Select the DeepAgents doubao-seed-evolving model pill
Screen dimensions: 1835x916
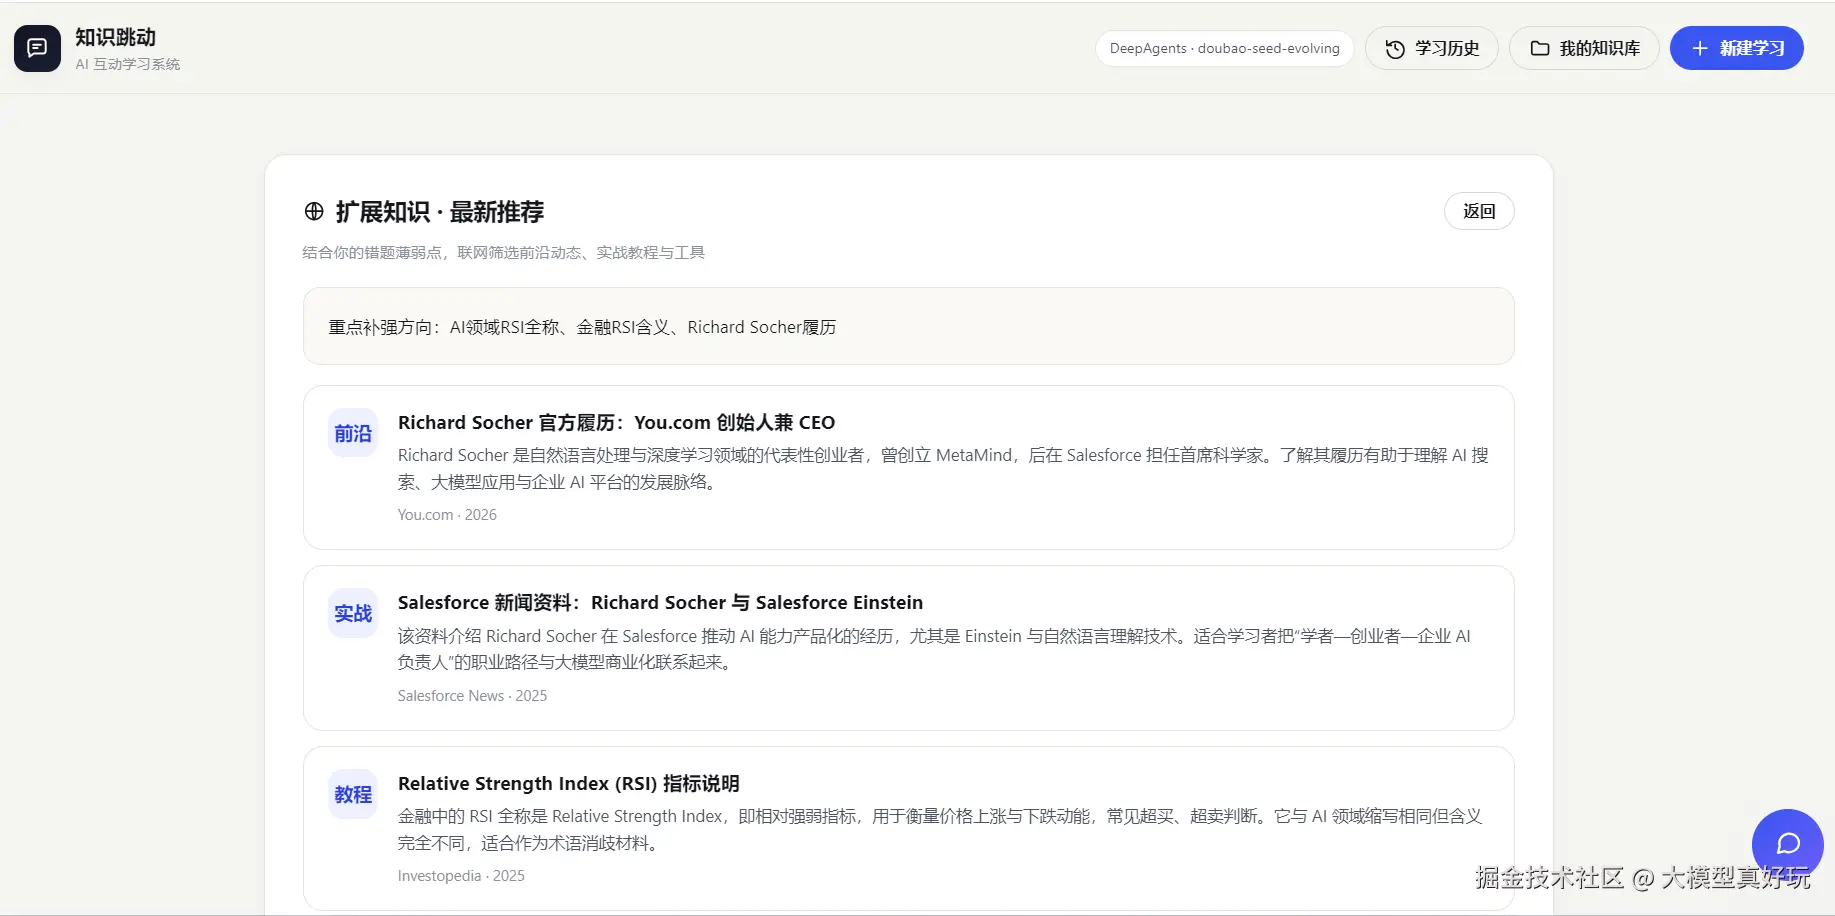[x=1224, y=48]
